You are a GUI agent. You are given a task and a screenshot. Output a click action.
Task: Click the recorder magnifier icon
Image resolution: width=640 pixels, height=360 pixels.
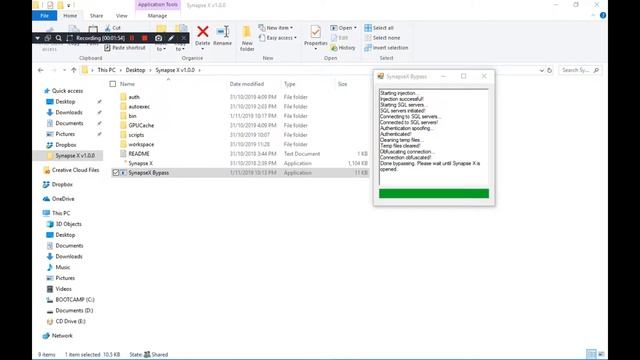click(x=58, y=38)
